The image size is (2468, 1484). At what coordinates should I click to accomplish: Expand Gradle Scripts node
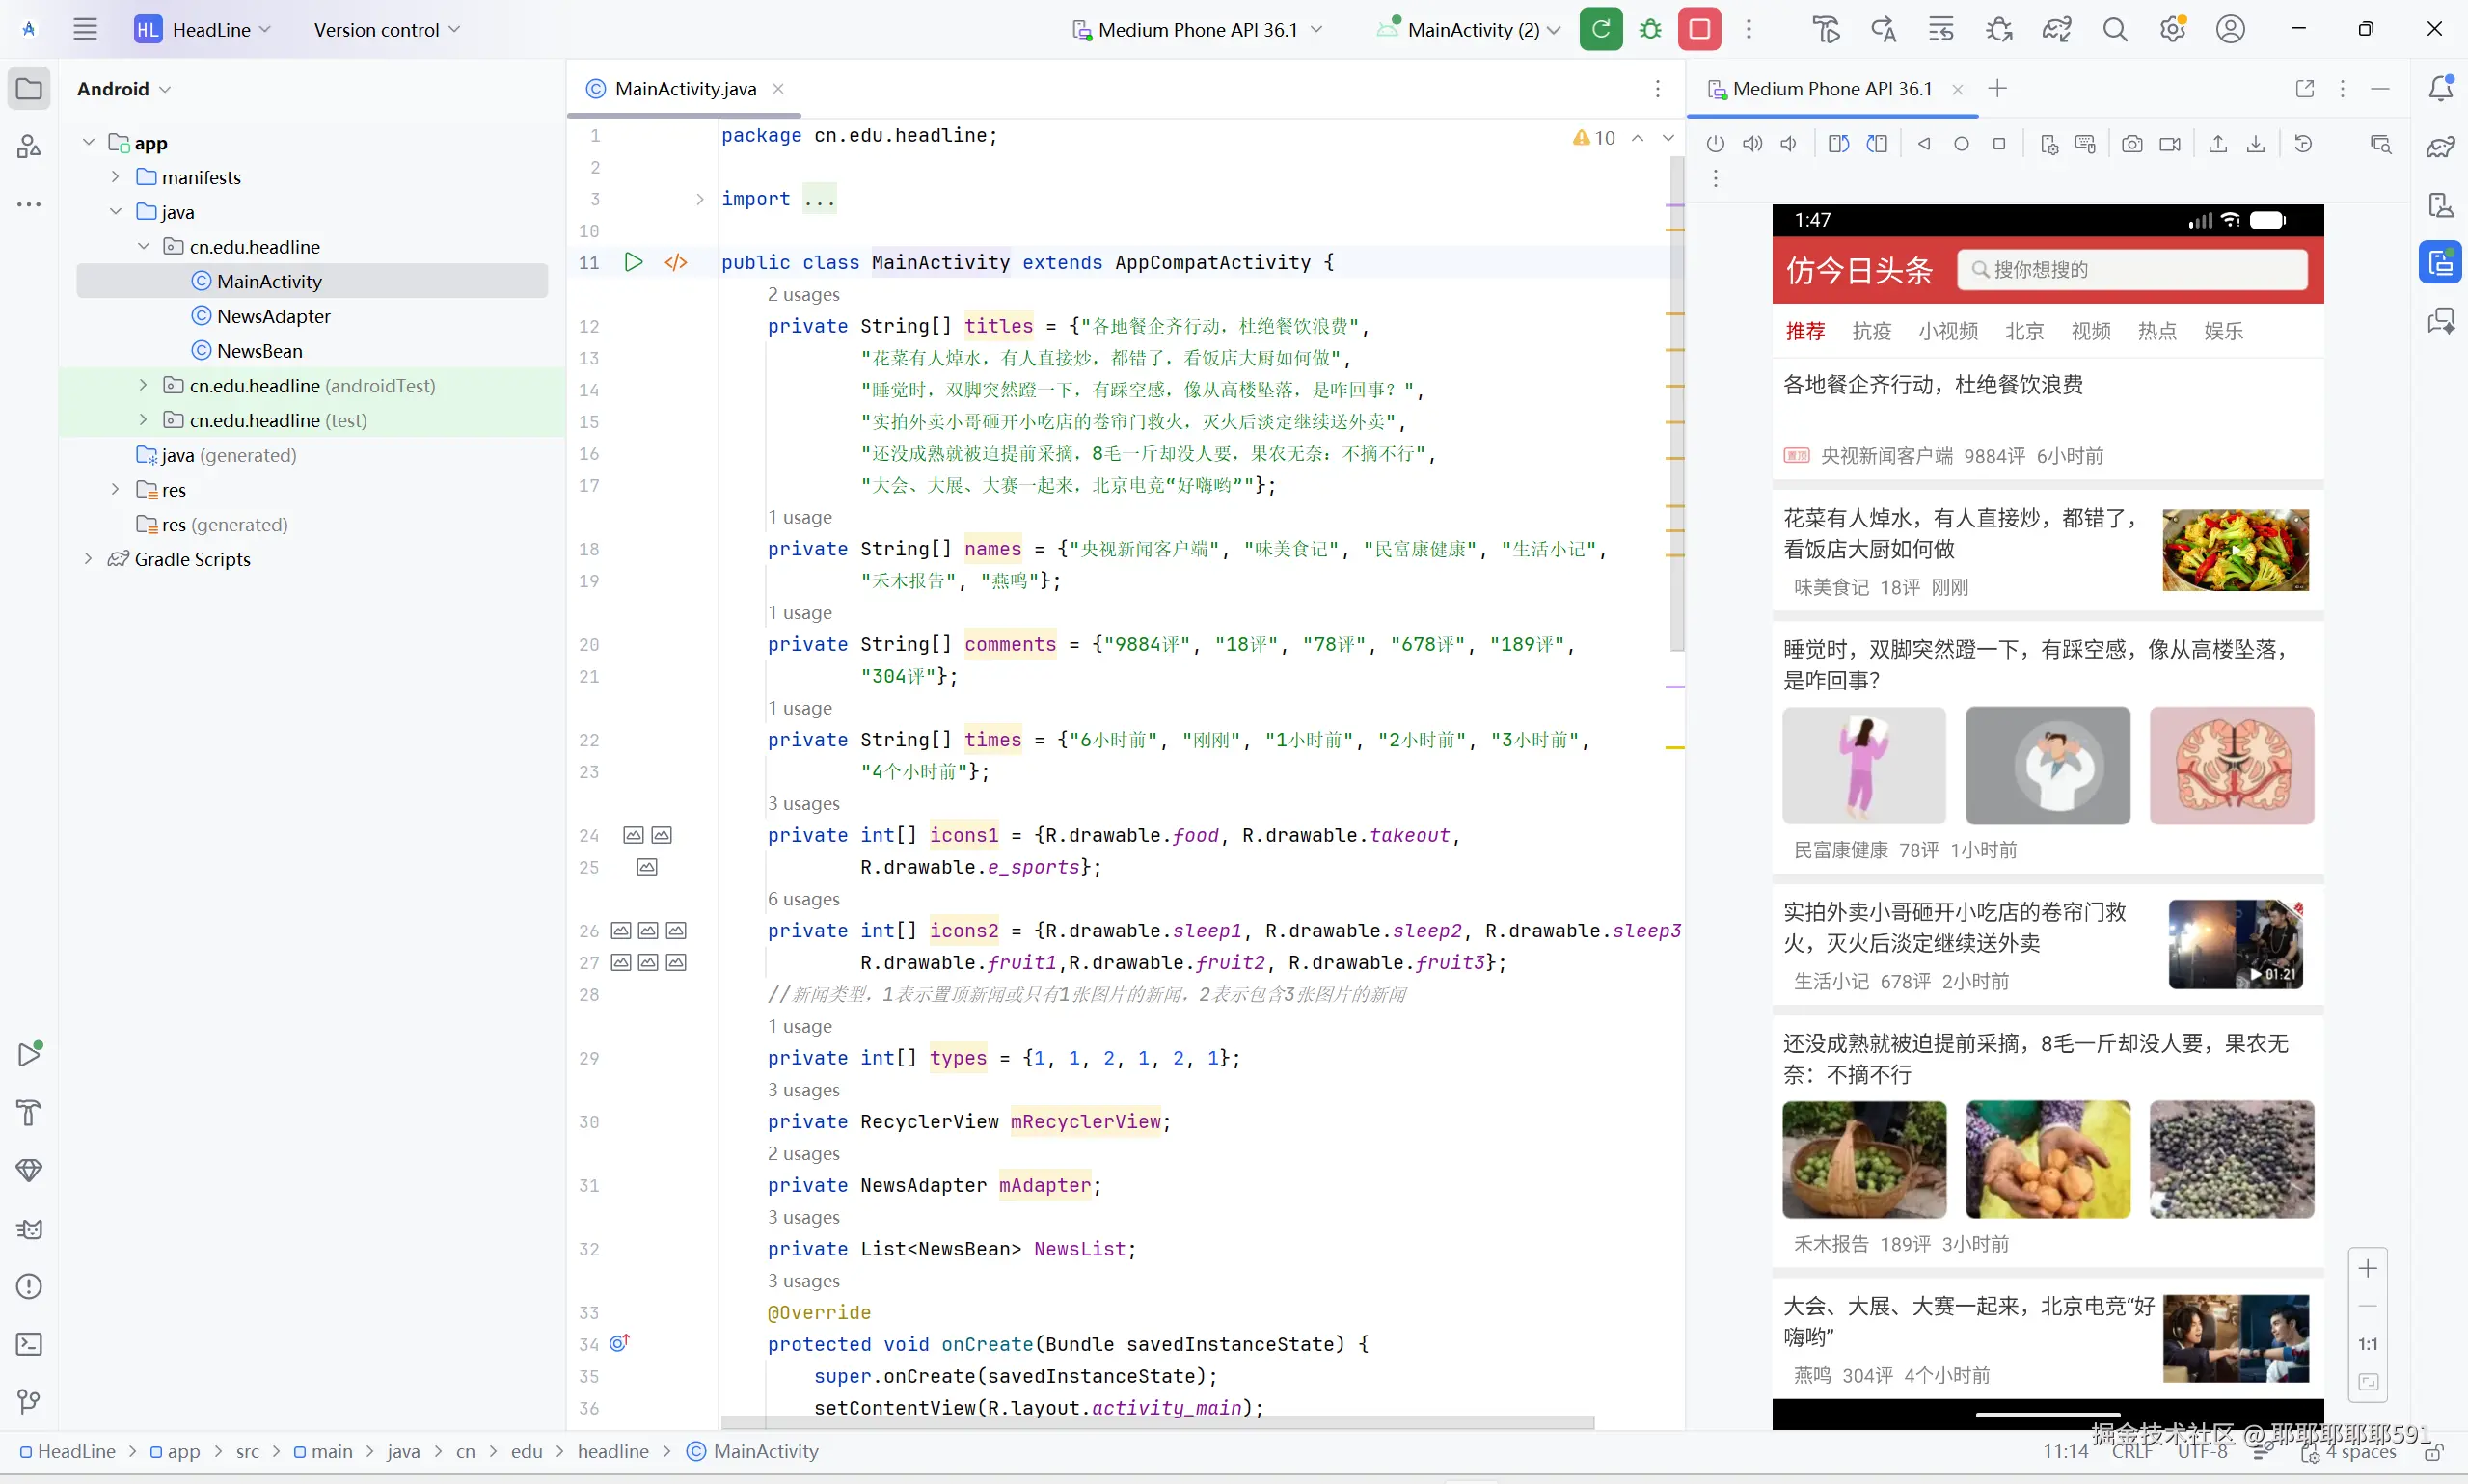pos(88,559)
